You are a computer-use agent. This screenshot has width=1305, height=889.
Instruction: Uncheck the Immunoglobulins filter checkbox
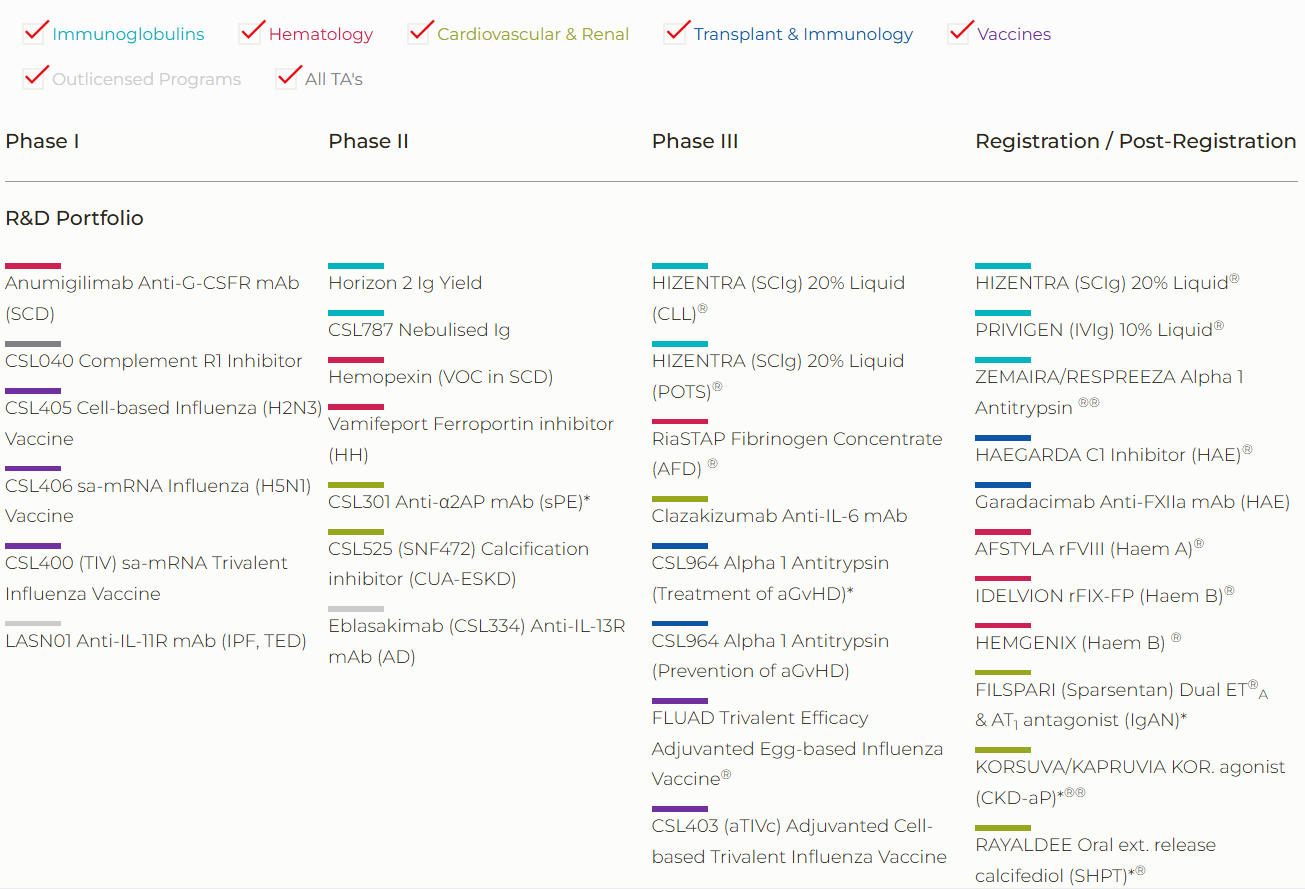tap(35, 34)
